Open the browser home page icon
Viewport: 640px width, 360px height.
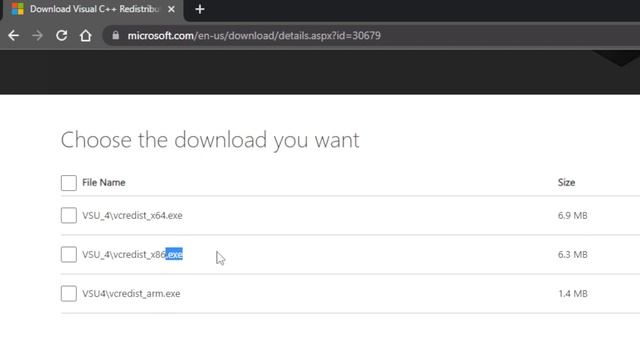[85, 36]
